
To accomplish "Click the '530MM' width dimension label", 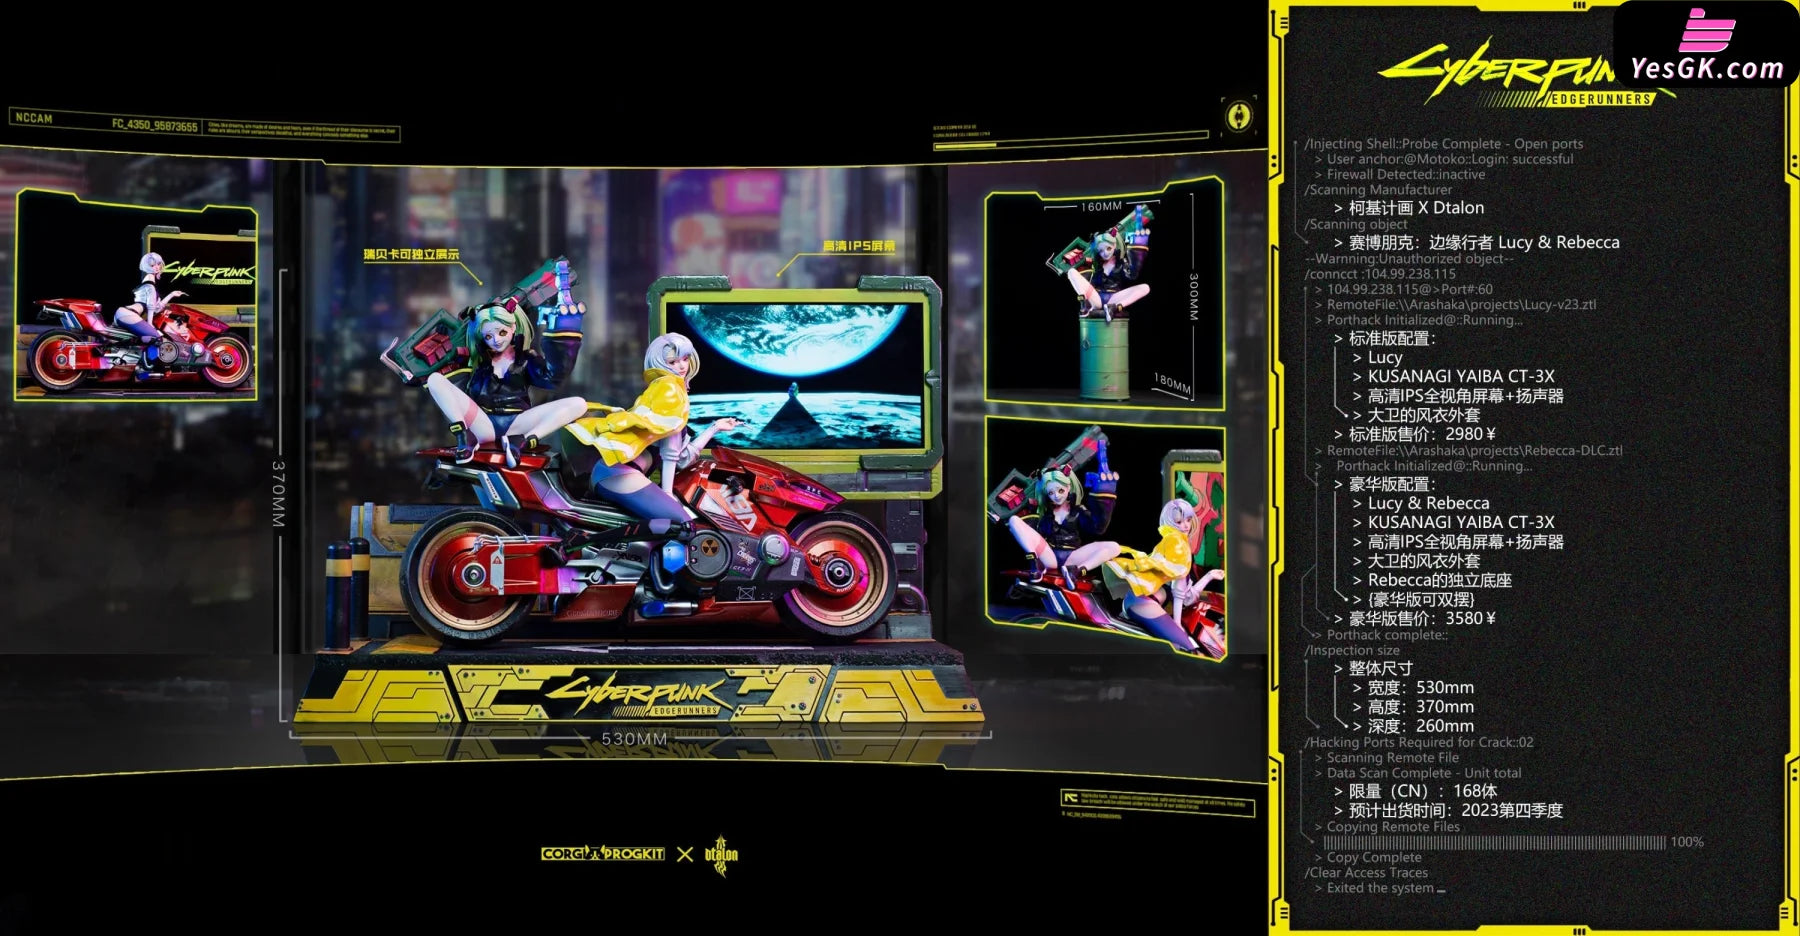I will [x=634, y=739].
